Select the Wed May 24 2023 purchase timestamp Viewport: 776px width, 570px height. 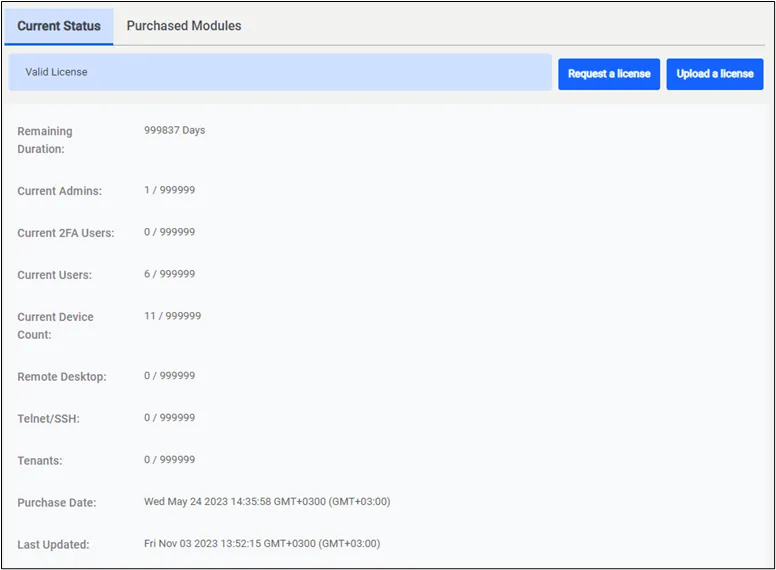pyautogui.click(x=267, y=502)
